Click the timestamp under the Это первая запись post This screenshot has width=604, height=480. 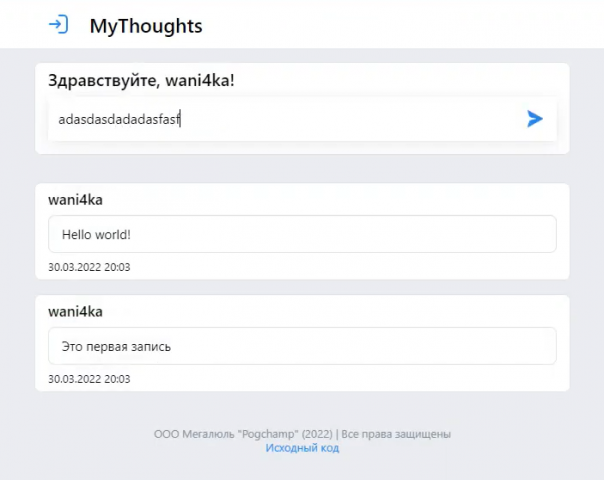[89, 379]
